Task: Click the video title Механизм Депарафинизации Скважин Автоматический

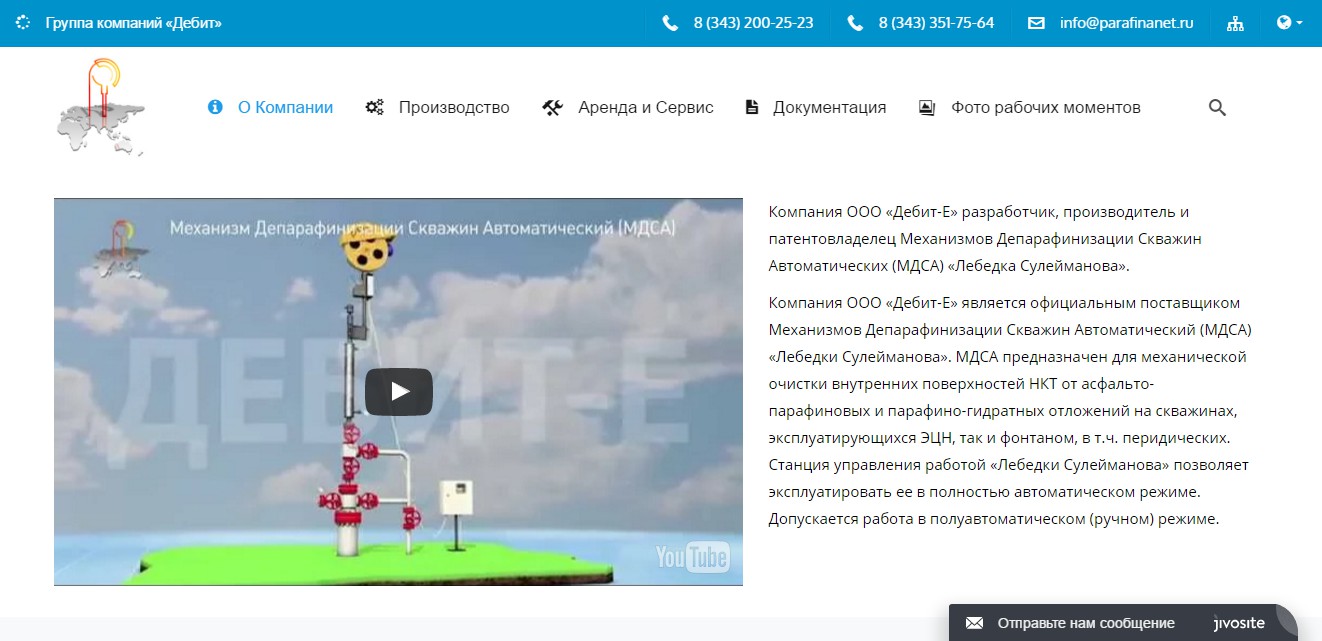Action: tap(422, 228)
